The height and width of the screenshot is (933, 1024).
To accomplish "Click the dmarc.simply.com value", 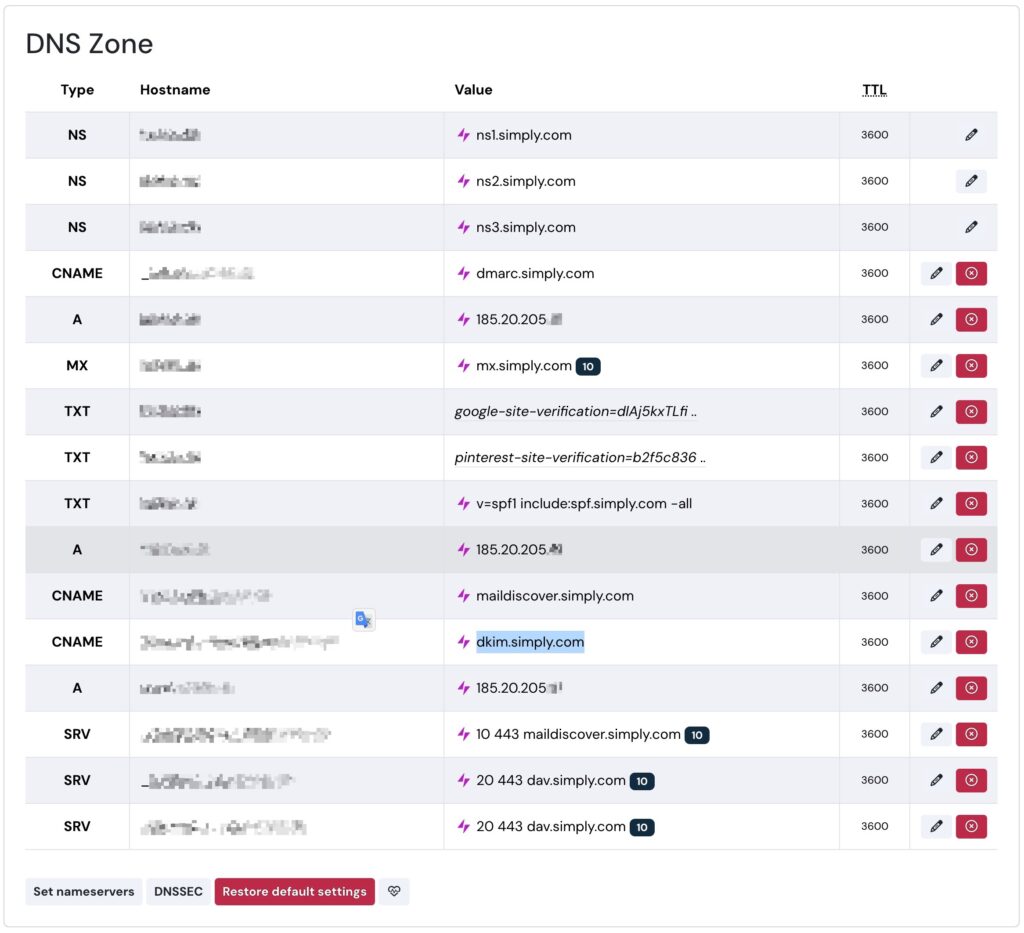I will [x=535, y=273].
